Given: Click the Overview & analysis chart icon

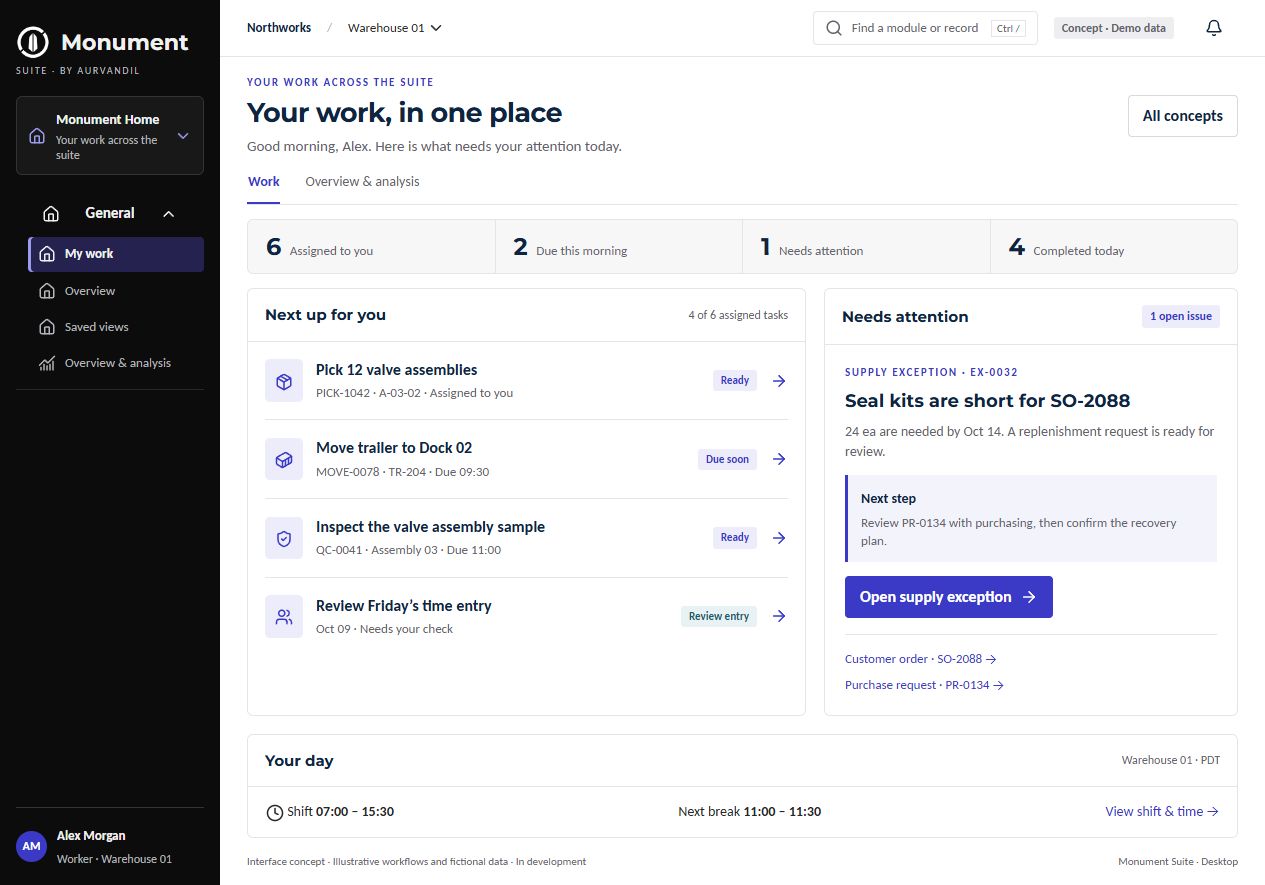Looking at the screenshot, I should [46, 363].
